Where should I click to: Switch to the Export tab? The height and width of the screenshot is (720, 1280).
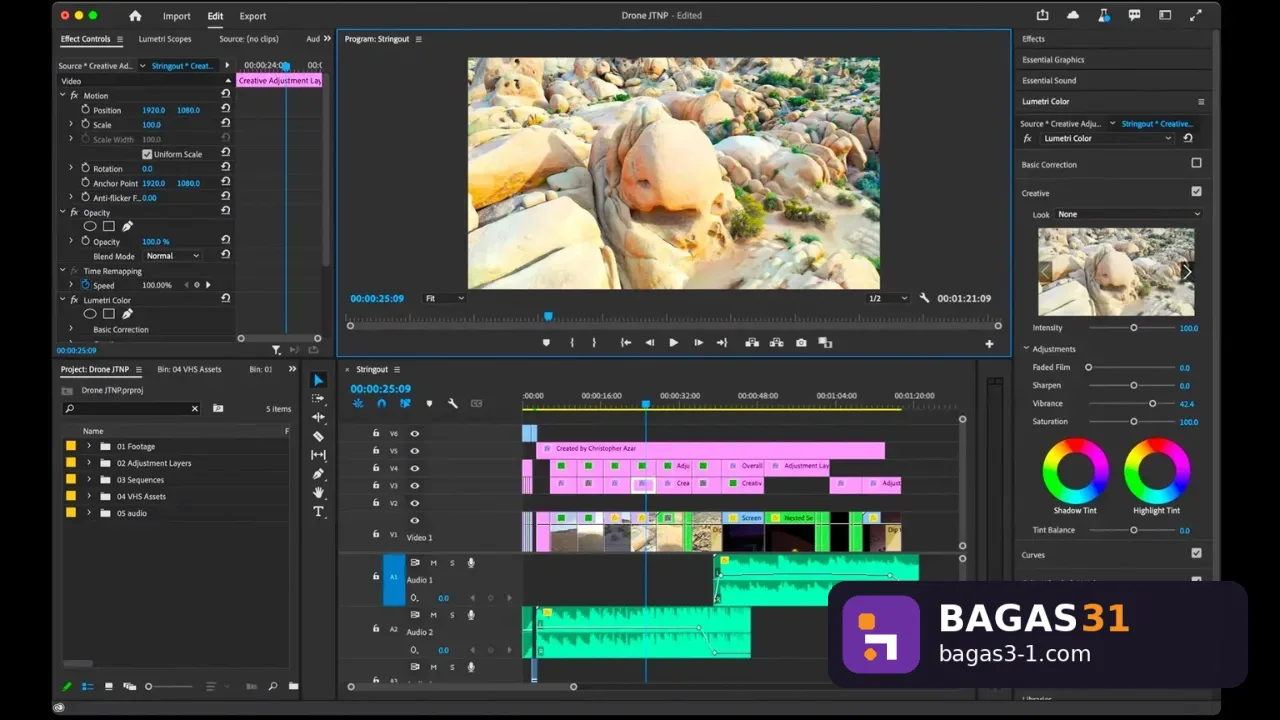(x=253, y=16)
